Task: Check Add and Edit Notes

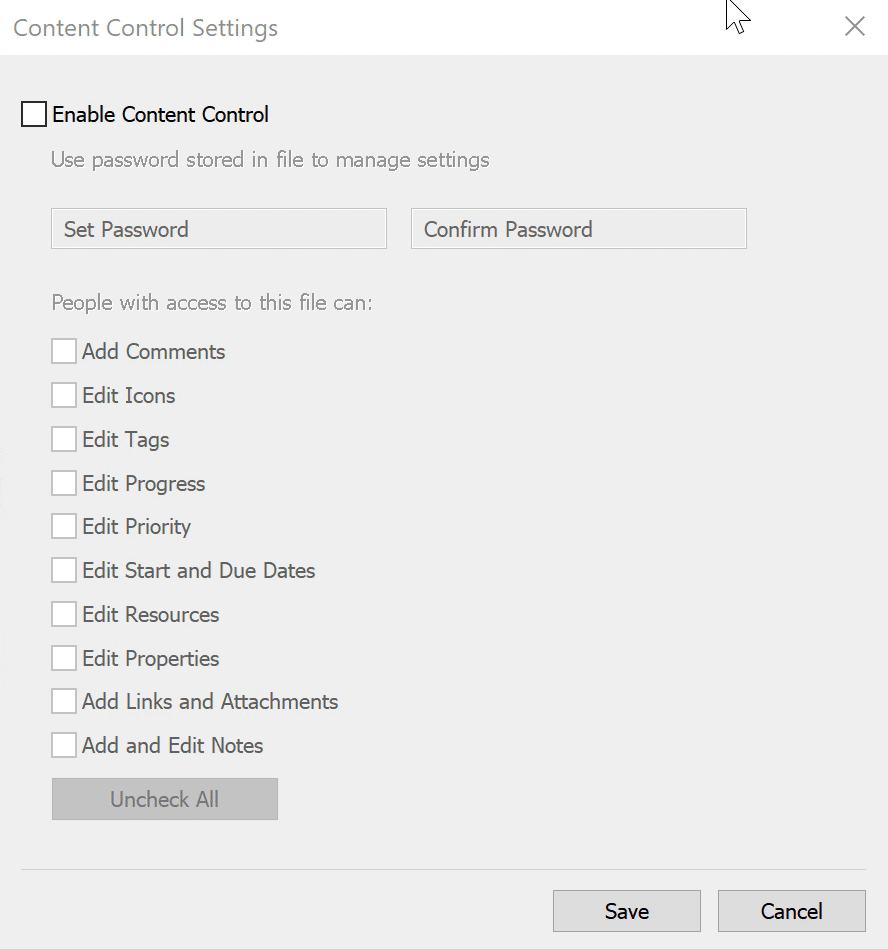Action: click(x=64, y=746)
